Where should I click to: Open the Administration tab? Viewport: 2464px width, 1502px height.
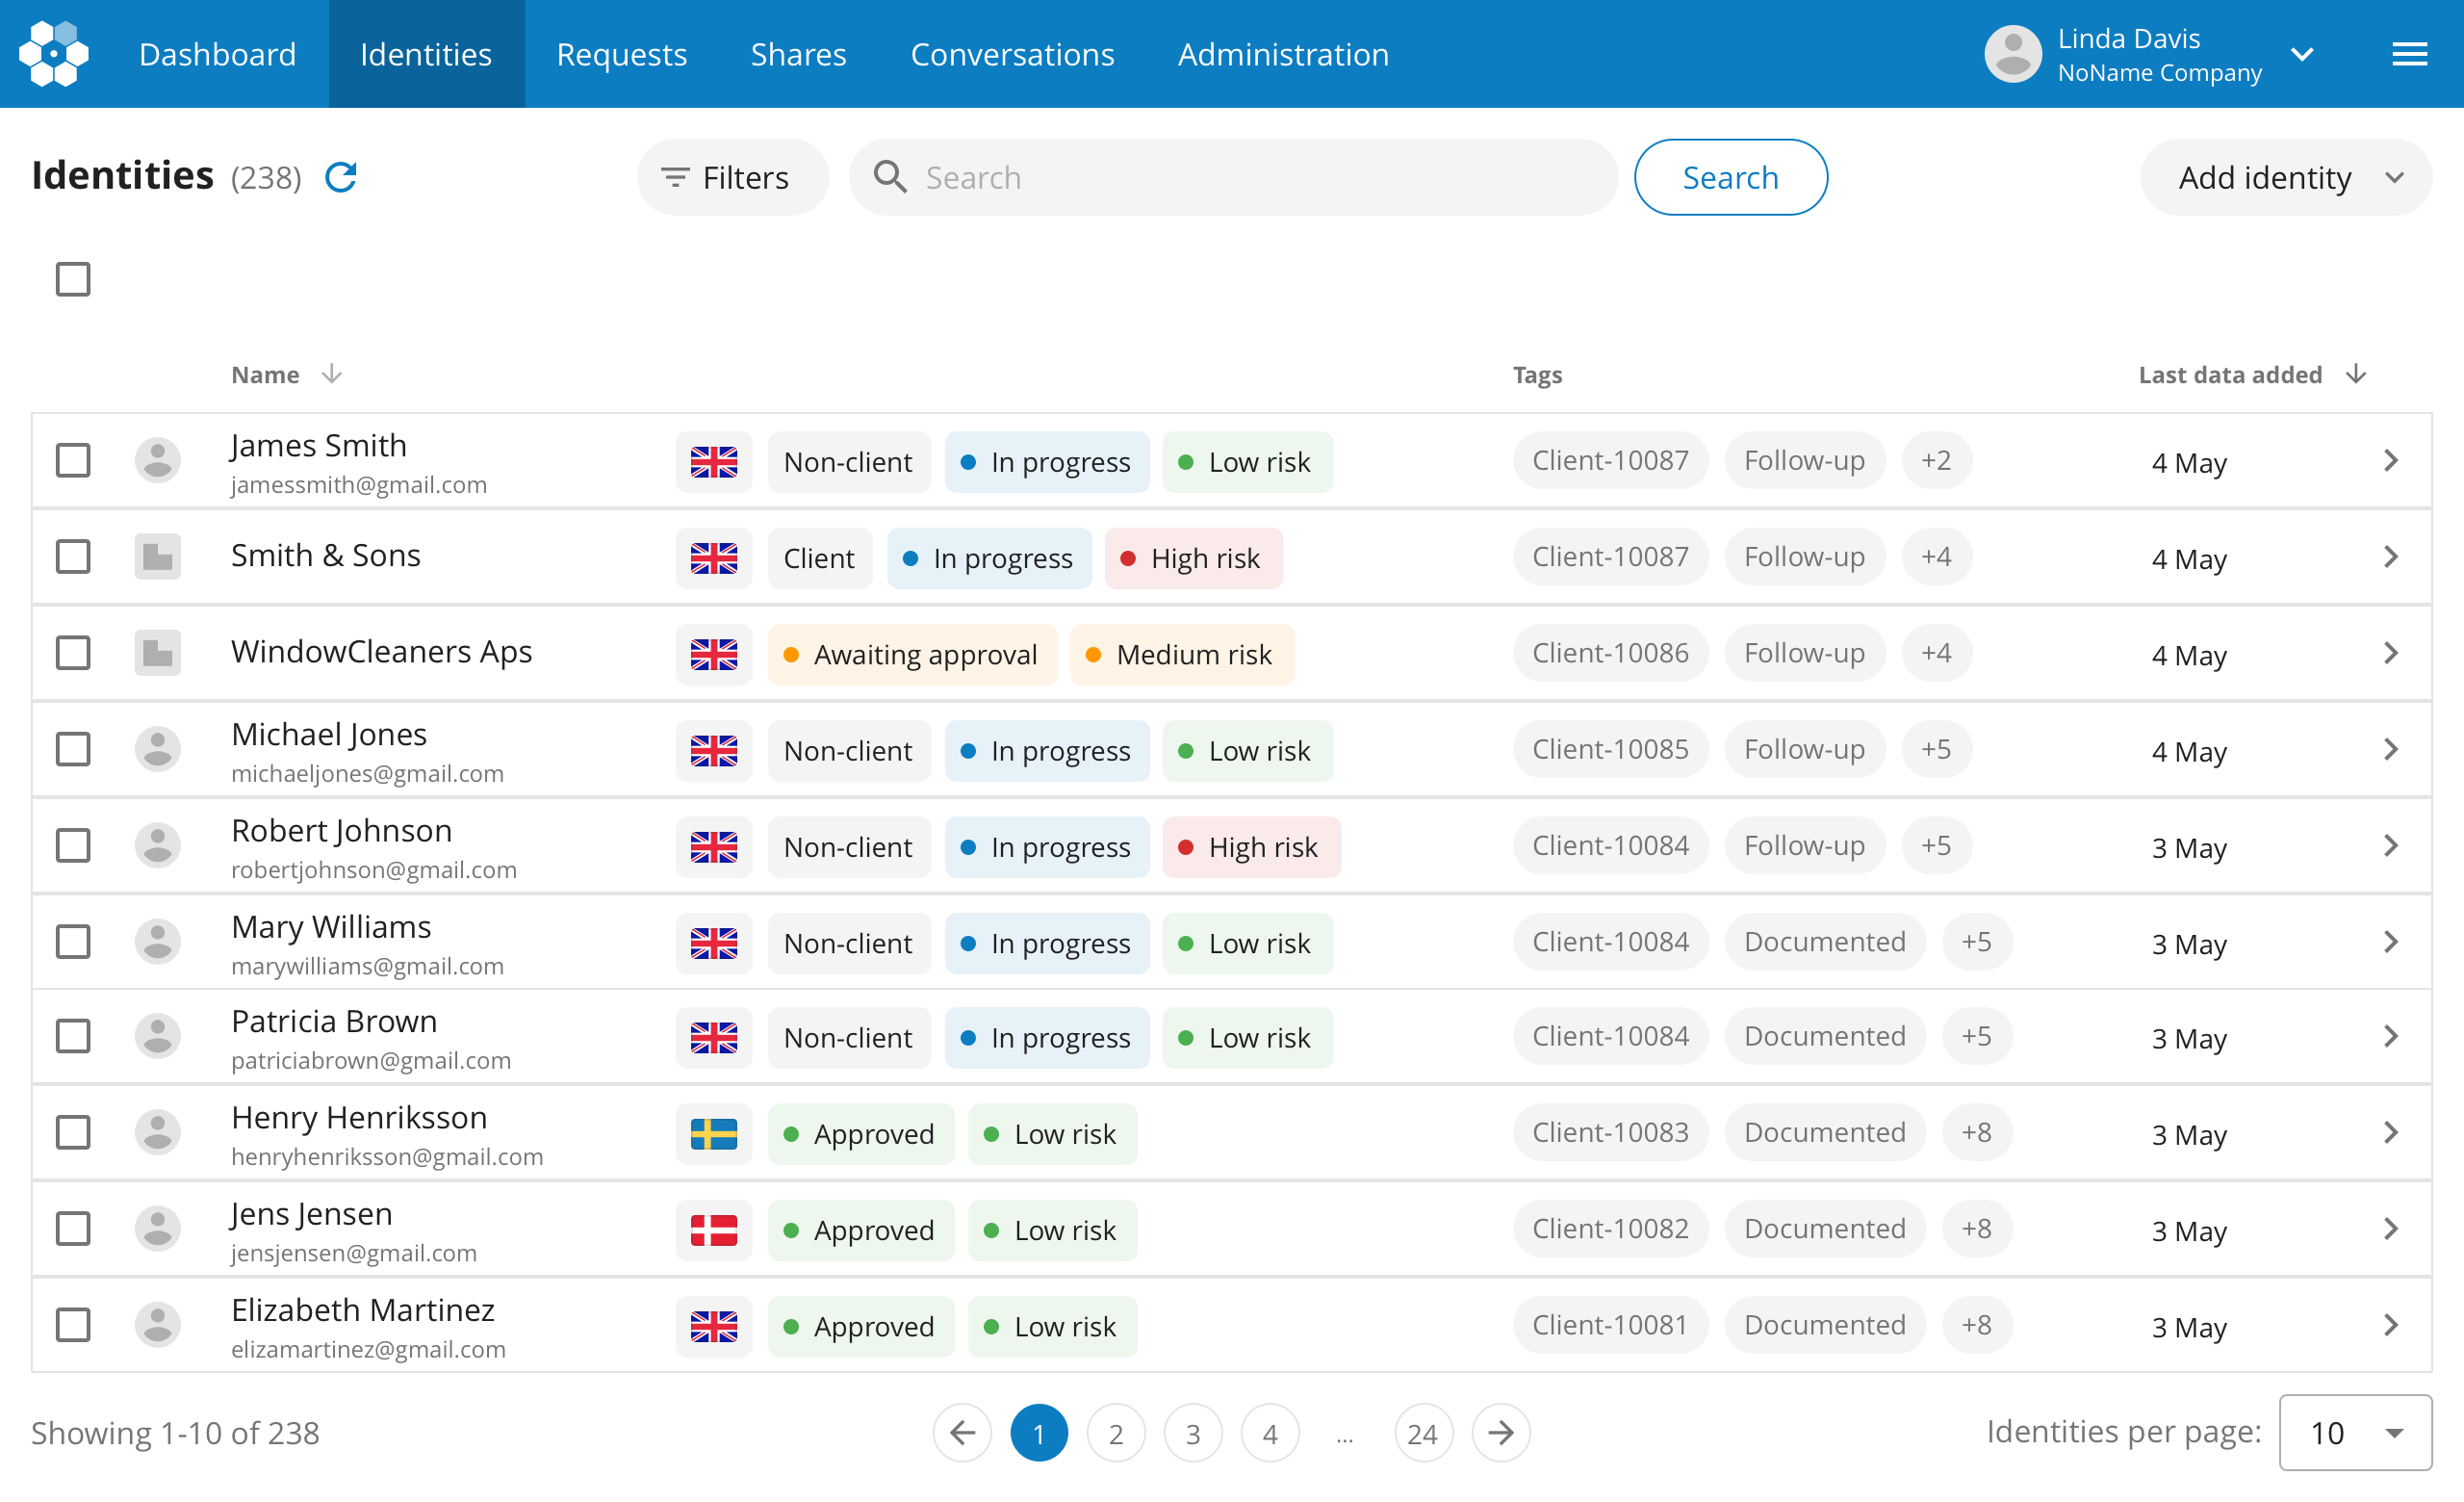1283,54
